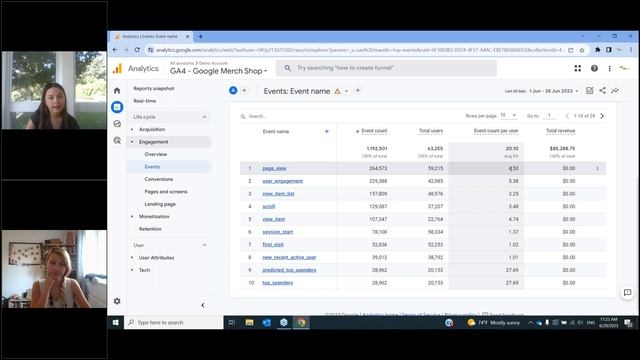640x360 pixels.
Task: Open the session_start event link
Action: (278, 232)
